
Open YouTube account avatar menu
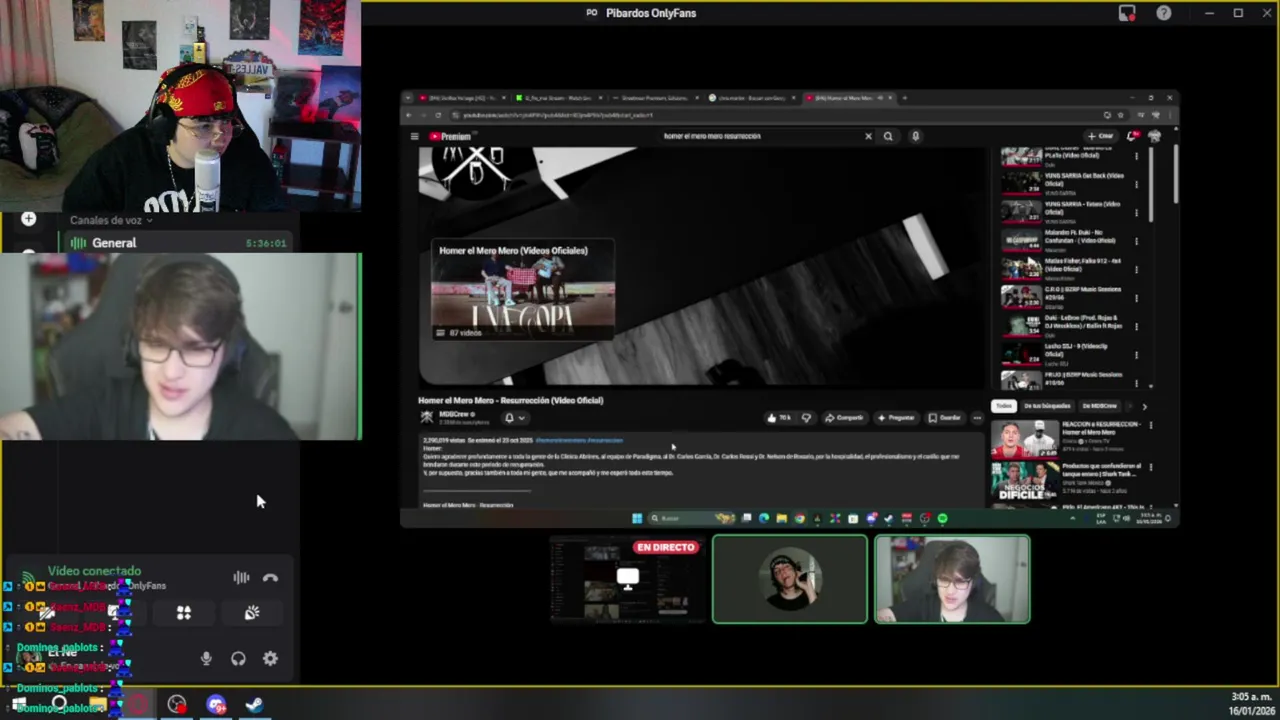[x=1155, y=136]
